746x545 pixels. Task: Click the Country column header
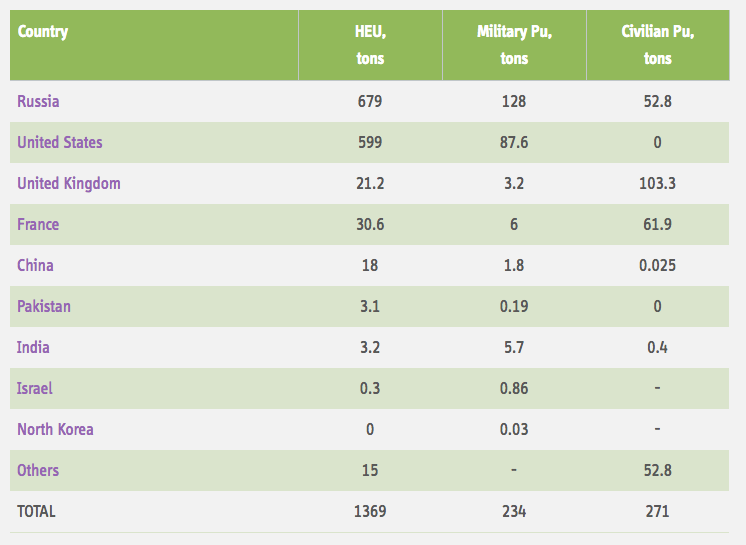[43, 32]
